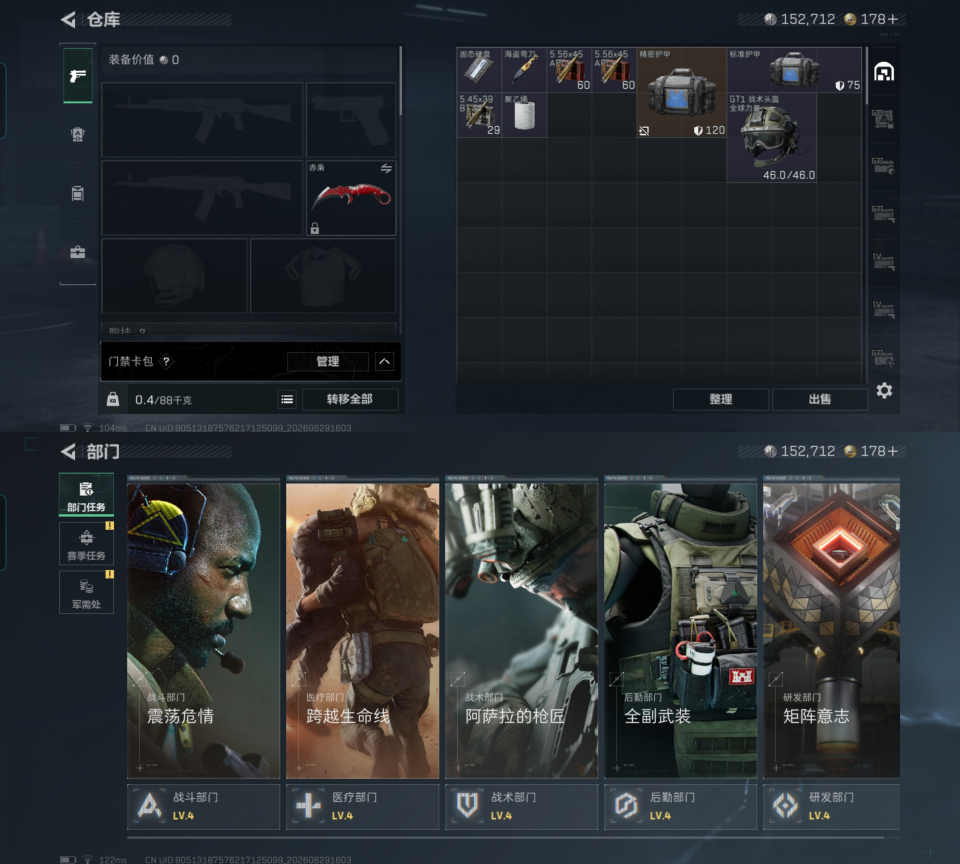Open the 全副武装 mission card

[x=680, y=627]
